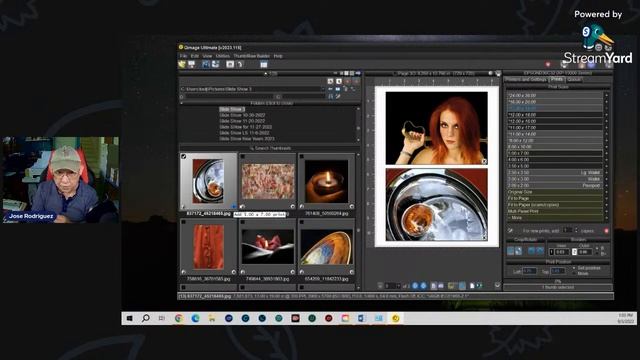Click the blue add-print icon on headlight thumbnail
640x360 pixels.
click(233, 207)
